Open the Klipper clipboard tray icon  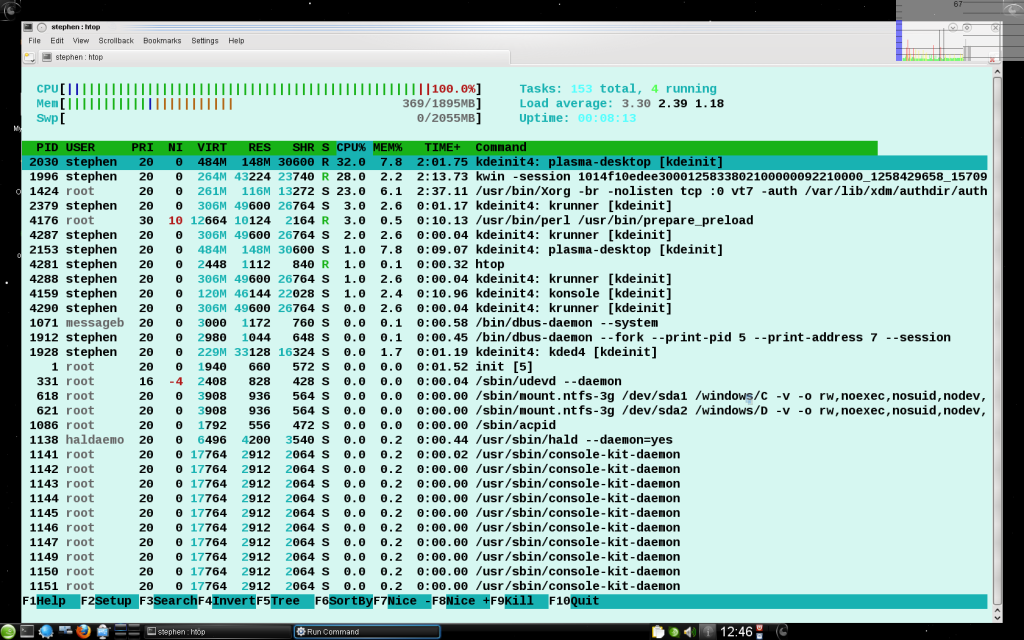click(x=658, y=632)
